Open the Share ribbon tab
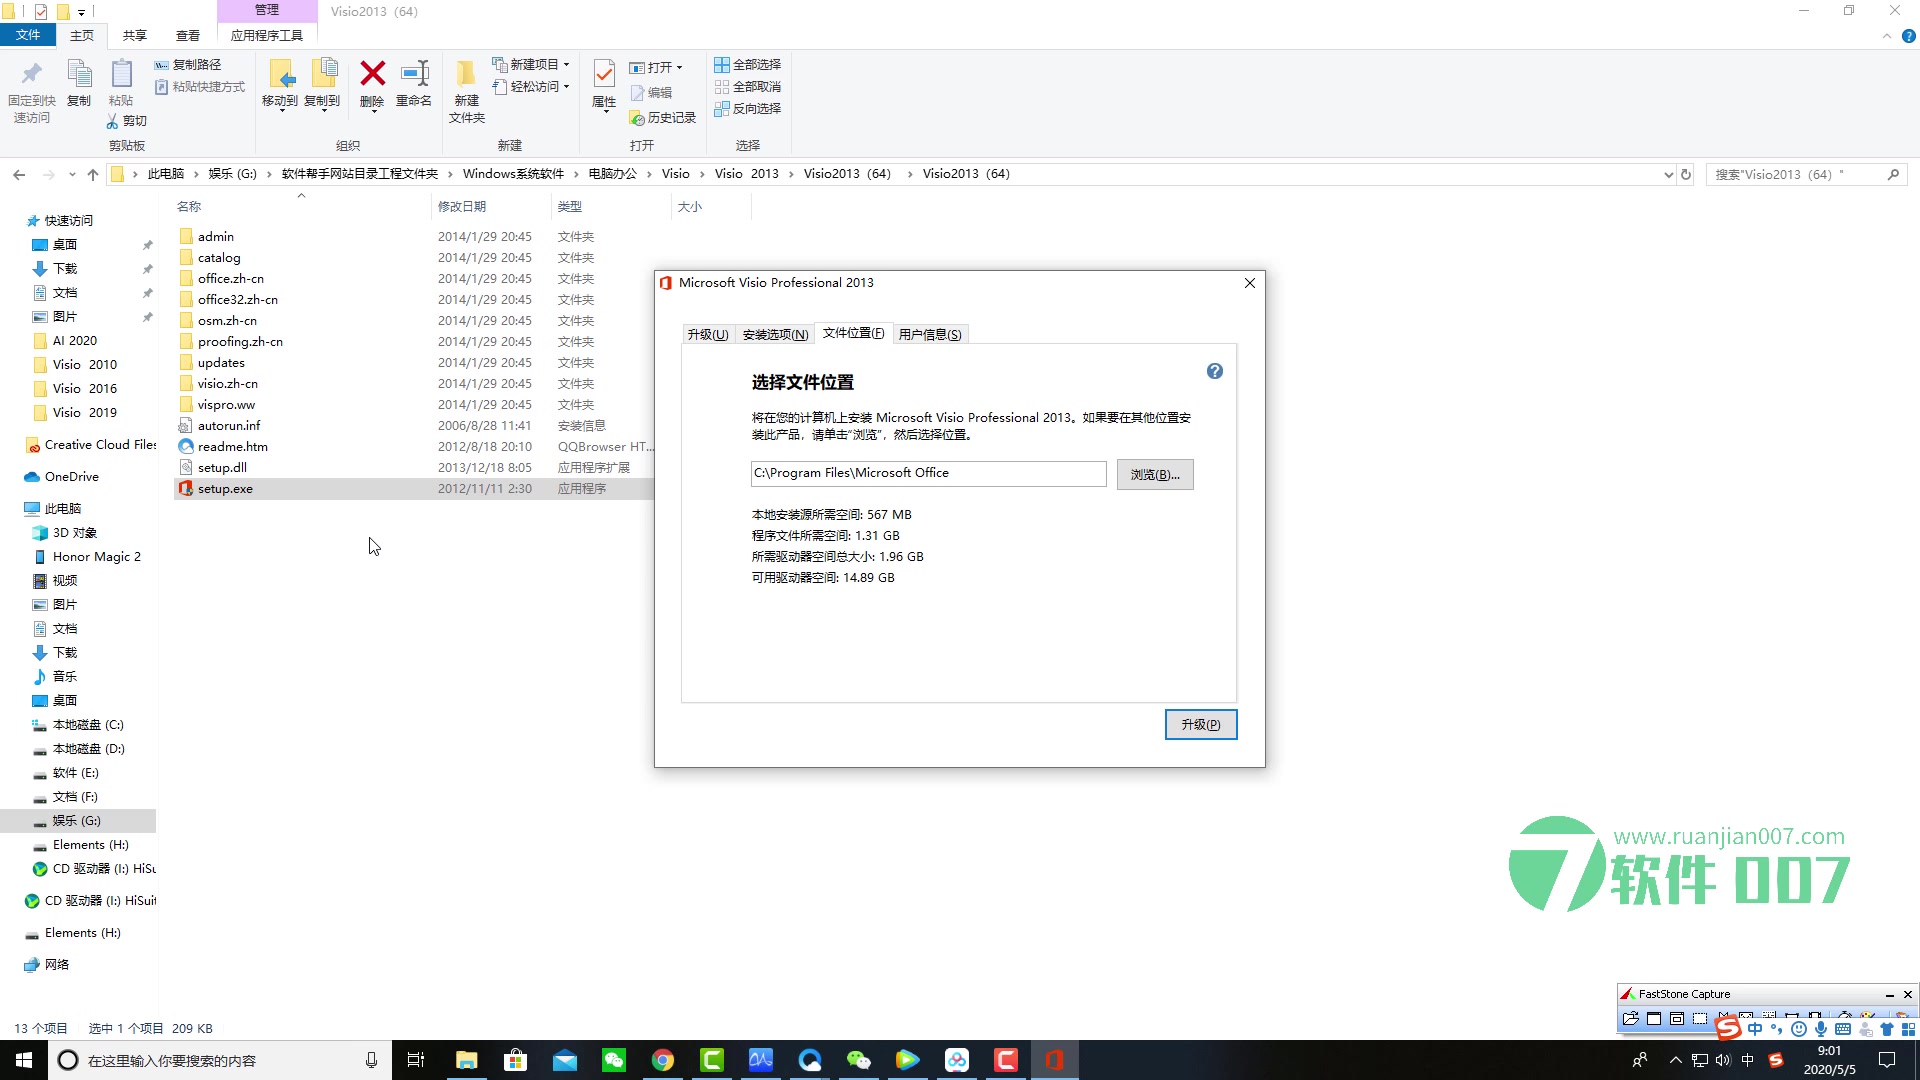 (x=134, y=35)
